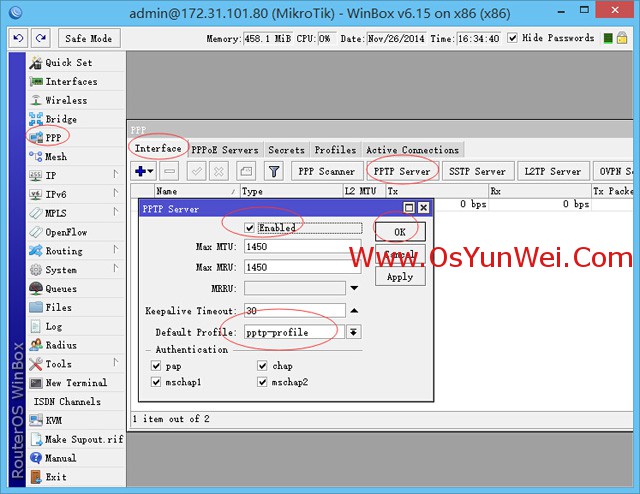Open Quick Set from sidebar
Image resolution: width=640 pixels, height=494 pixels.
[76, 62]
